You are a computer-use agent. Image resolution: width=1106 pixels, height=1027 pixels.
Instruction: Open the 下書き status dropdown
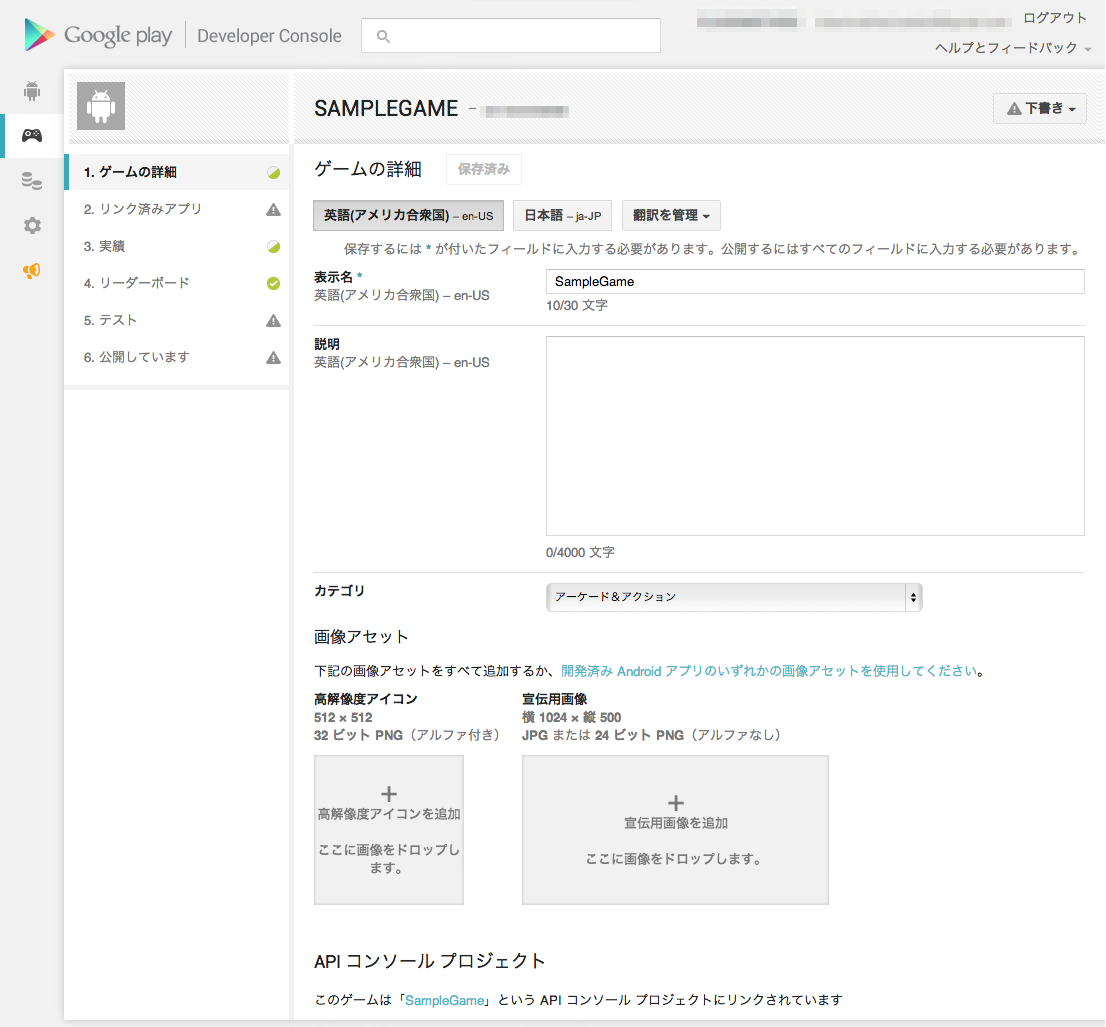pyautogui.click(x=1039, y=108)
